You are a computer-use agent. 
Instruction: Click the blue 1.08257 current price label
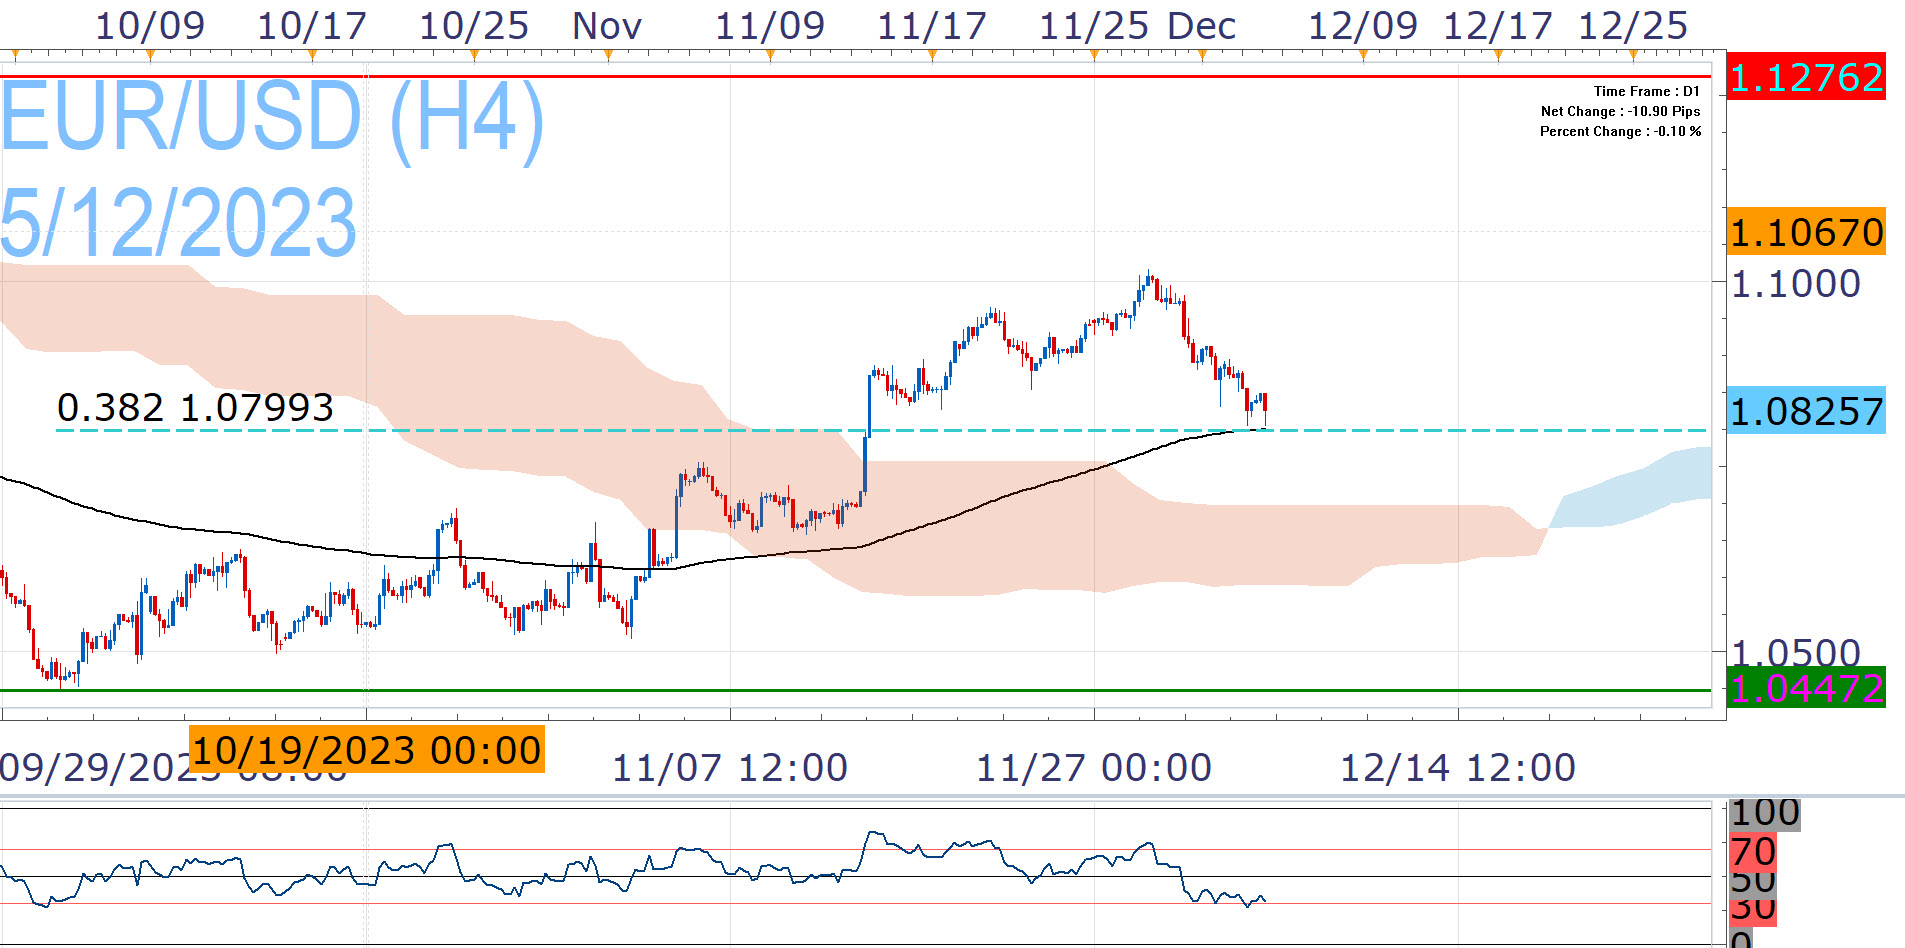coord(1805,411)
